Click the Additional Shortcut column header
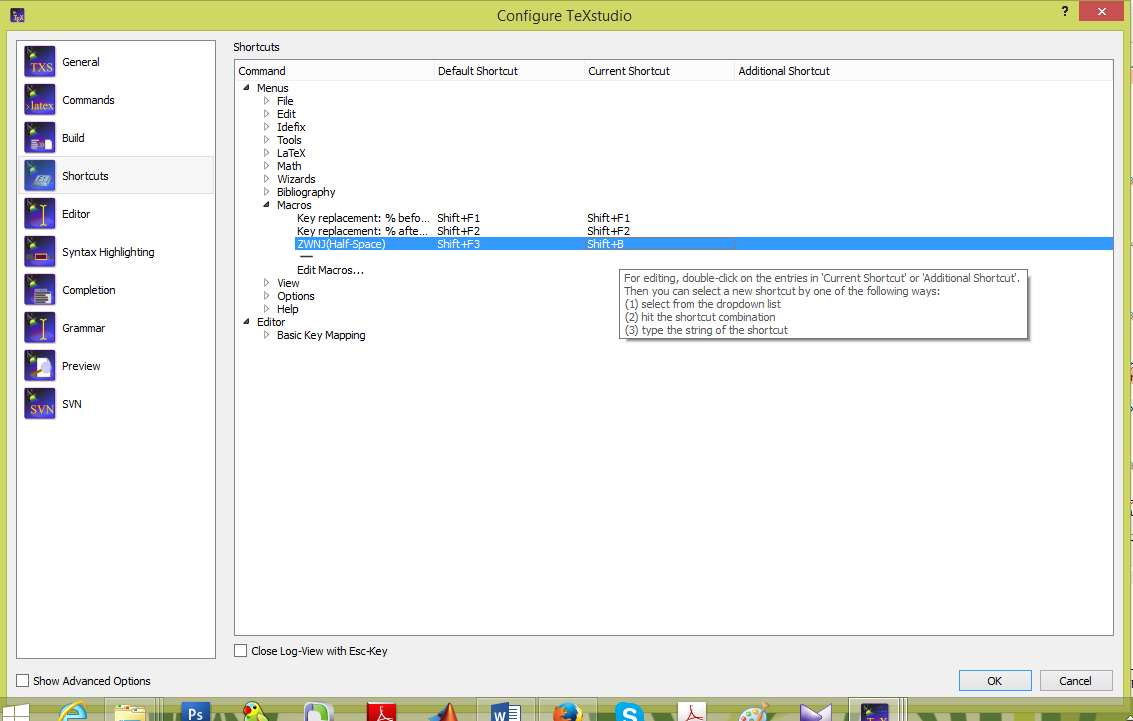Image resolution: width=1133 pixels, height=721 pixels. point(923,71)
